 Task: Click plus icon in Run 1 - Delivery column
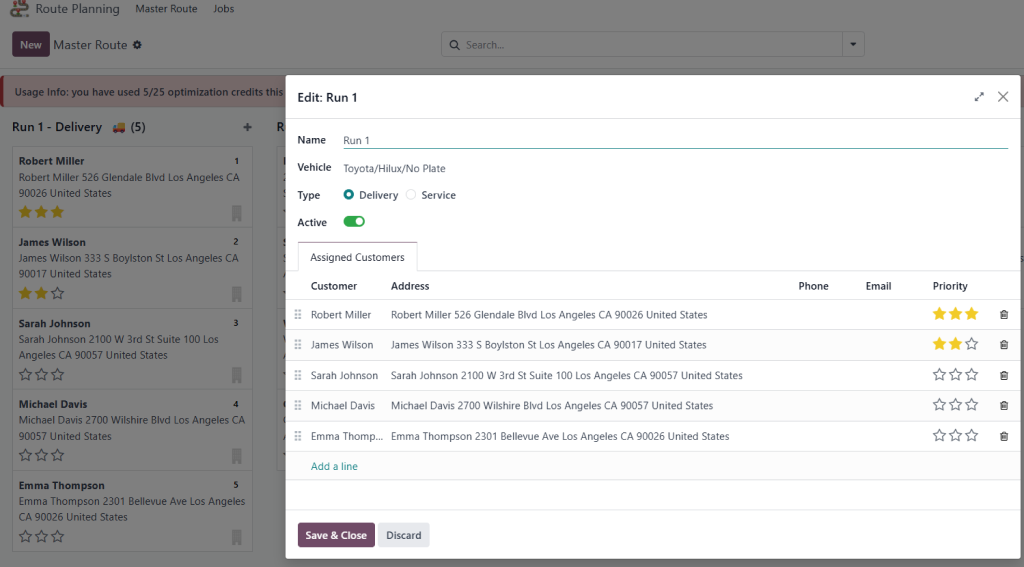247,127
